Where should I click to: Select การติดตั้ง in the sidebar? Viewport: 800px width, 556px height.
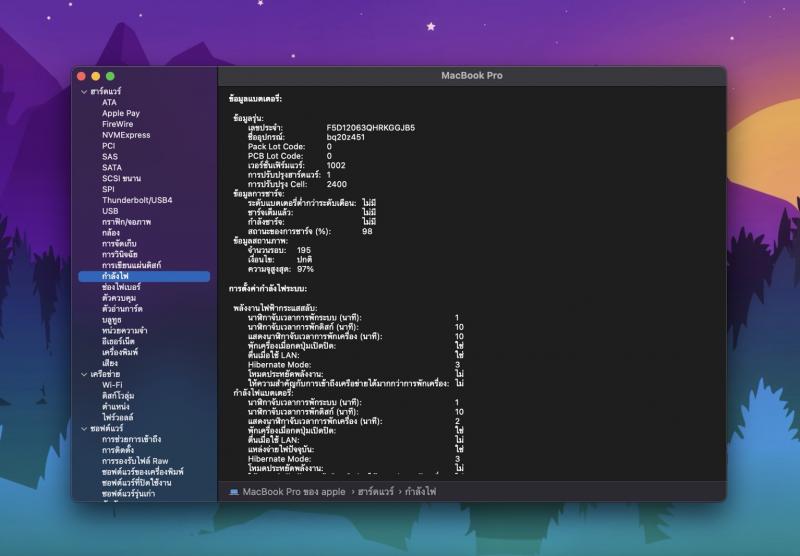118,450
